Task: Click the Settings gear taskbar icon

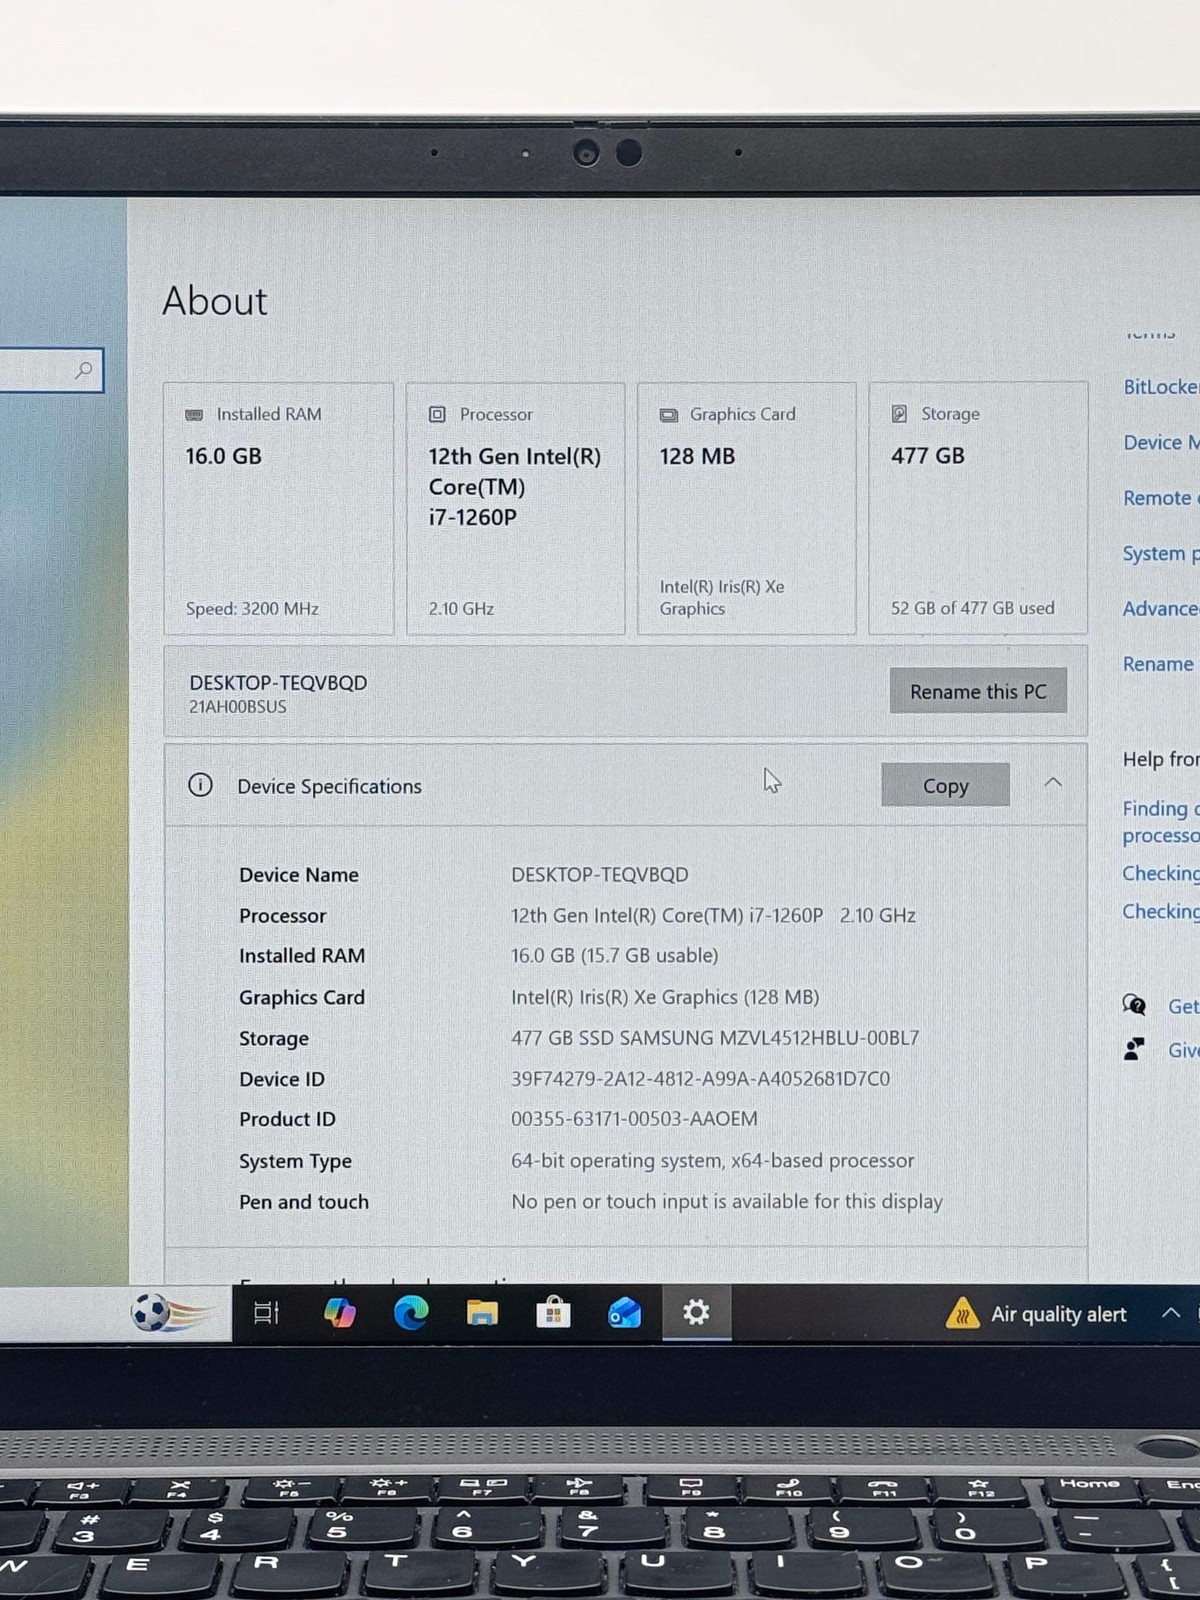Action: (x=696, y=1312)
